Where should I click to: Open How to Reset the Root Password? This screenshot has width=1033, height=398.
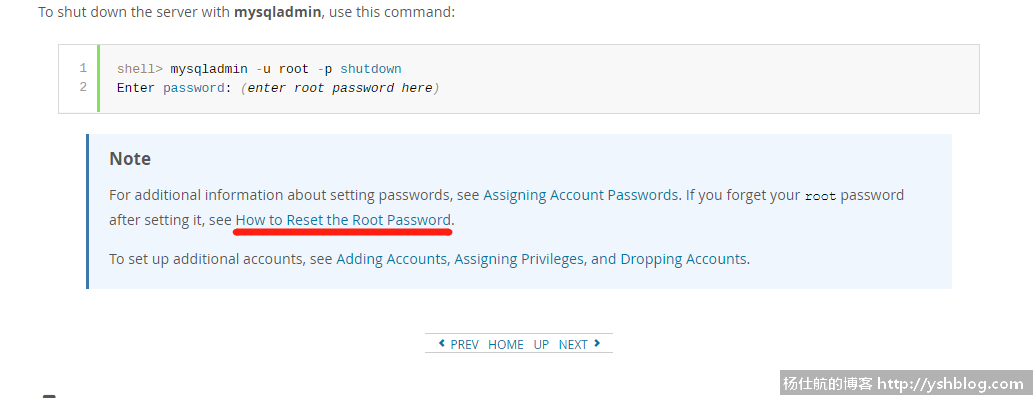click(343, 220)
